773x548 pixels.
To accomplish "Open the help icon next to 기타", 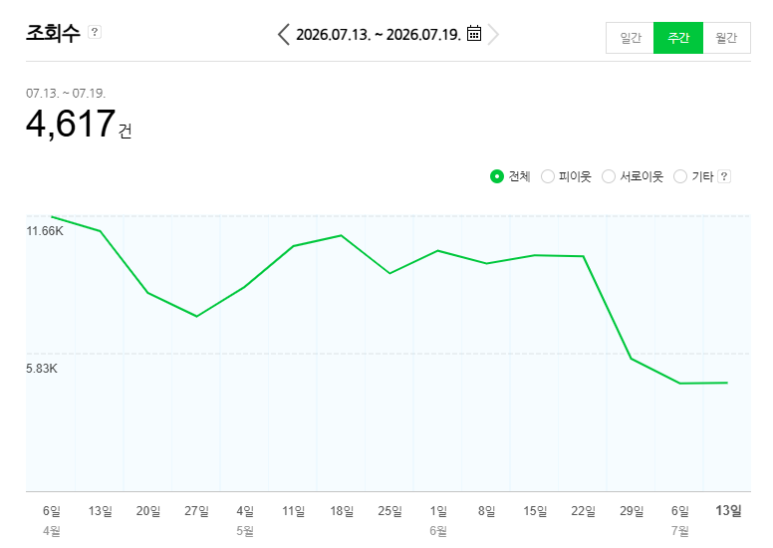I will coord(724,176).
